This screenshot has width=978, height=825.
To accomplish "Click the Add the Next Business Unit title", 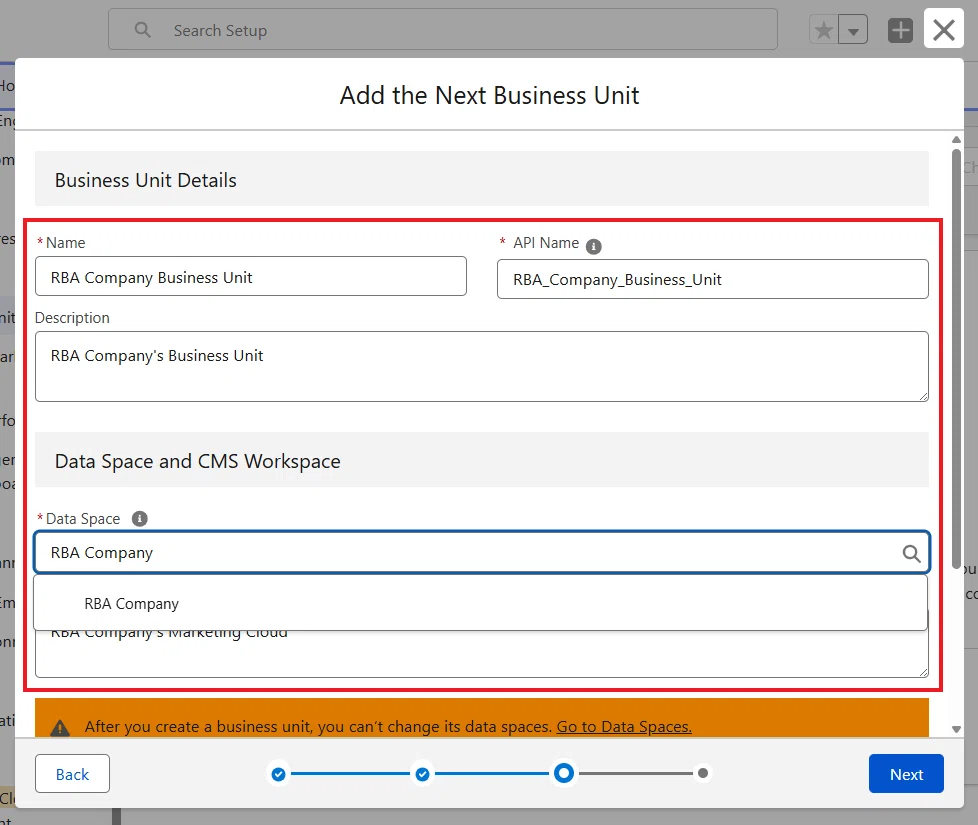I will coord(489,95).
